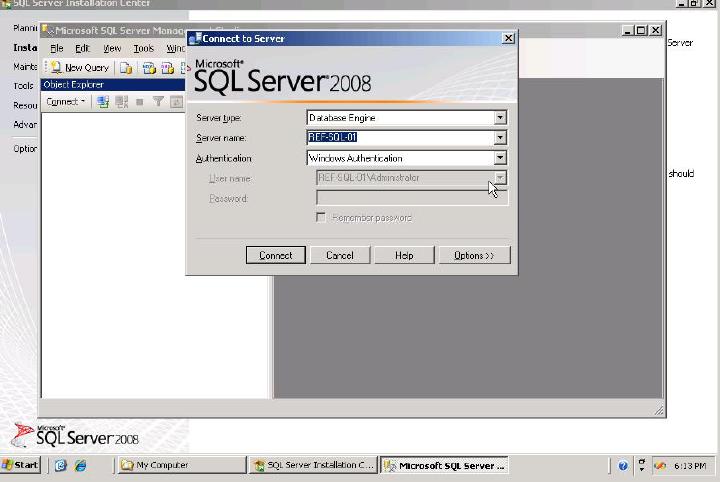Click the Show Desktop quick launch icon
The image size is (720, 482).
coord(60,465)
